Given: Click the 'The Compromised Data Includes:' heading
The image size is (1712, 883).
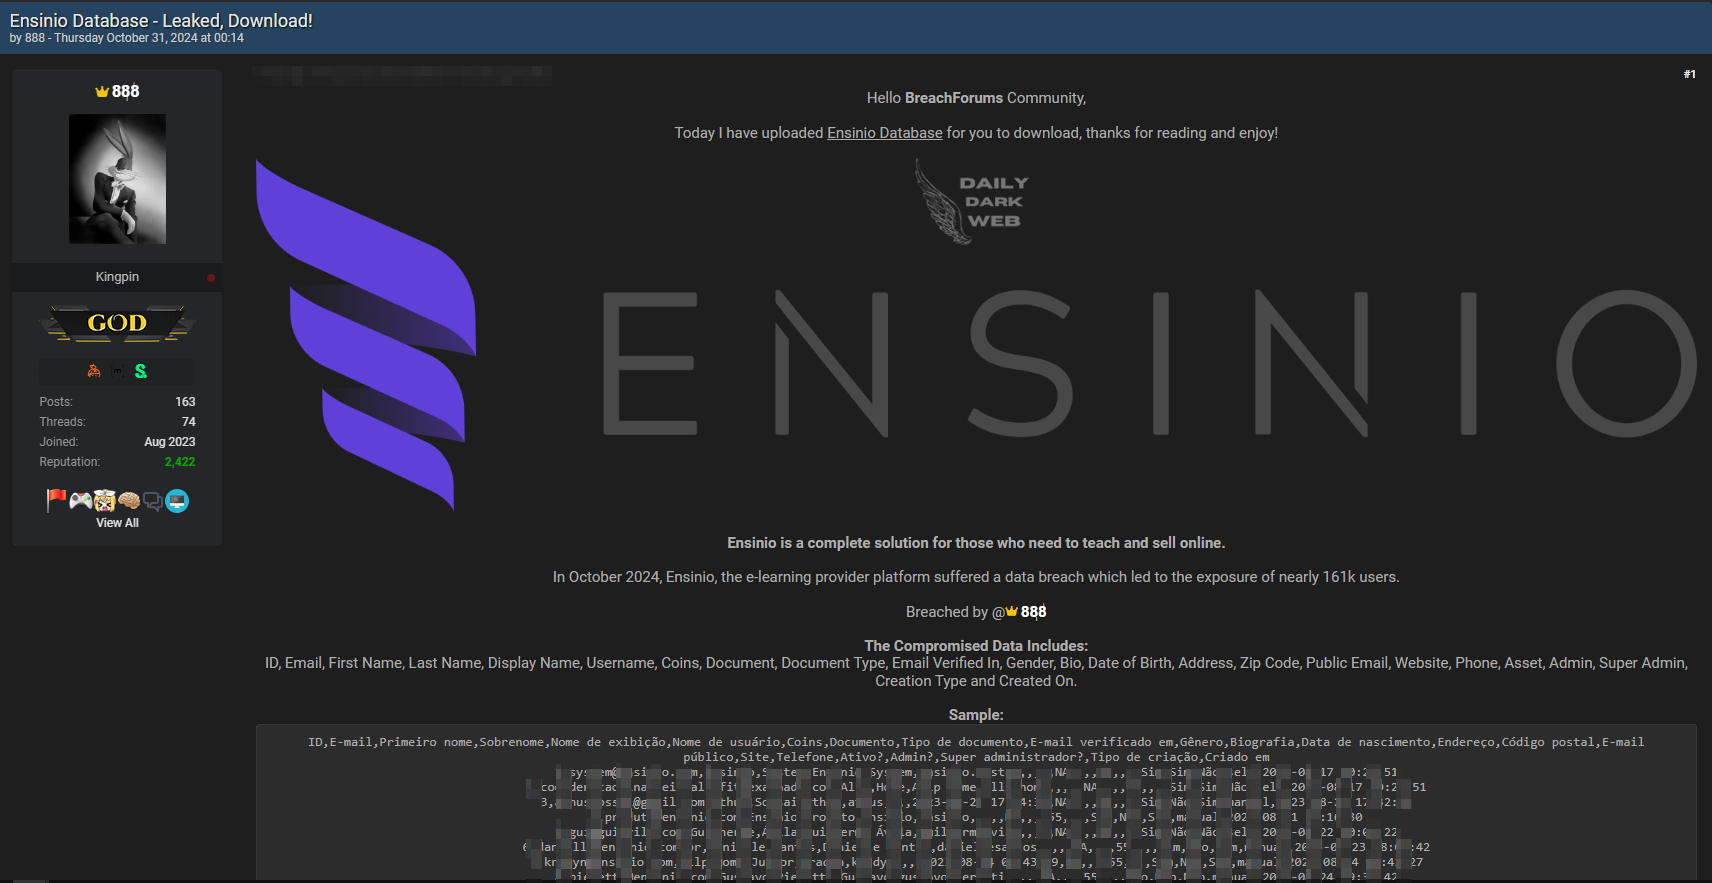Looking at the screenshot, I should 976,646.
